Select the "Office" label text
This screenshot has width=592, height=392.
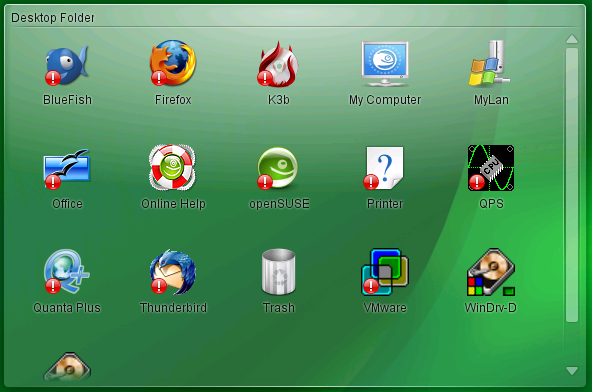coord(67,204)
